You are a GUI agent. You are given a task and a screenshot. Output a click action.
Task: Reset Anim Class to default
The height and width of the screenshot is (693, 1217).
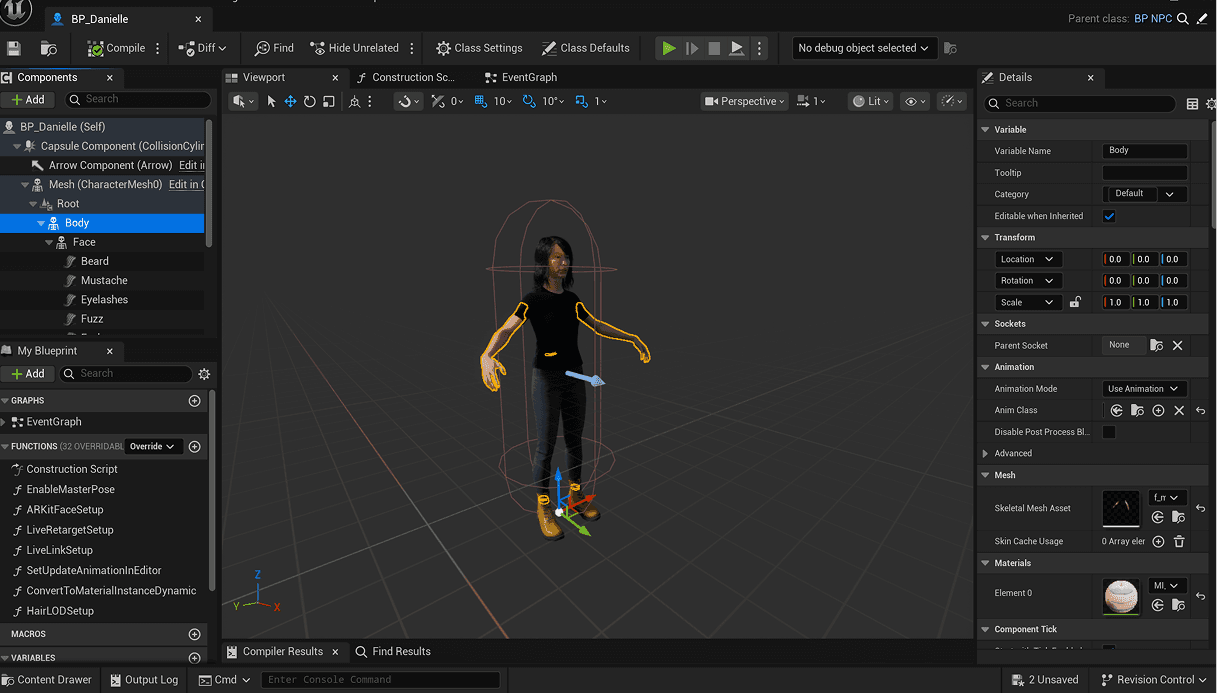pyautogui.click(x=1200, y=411)
